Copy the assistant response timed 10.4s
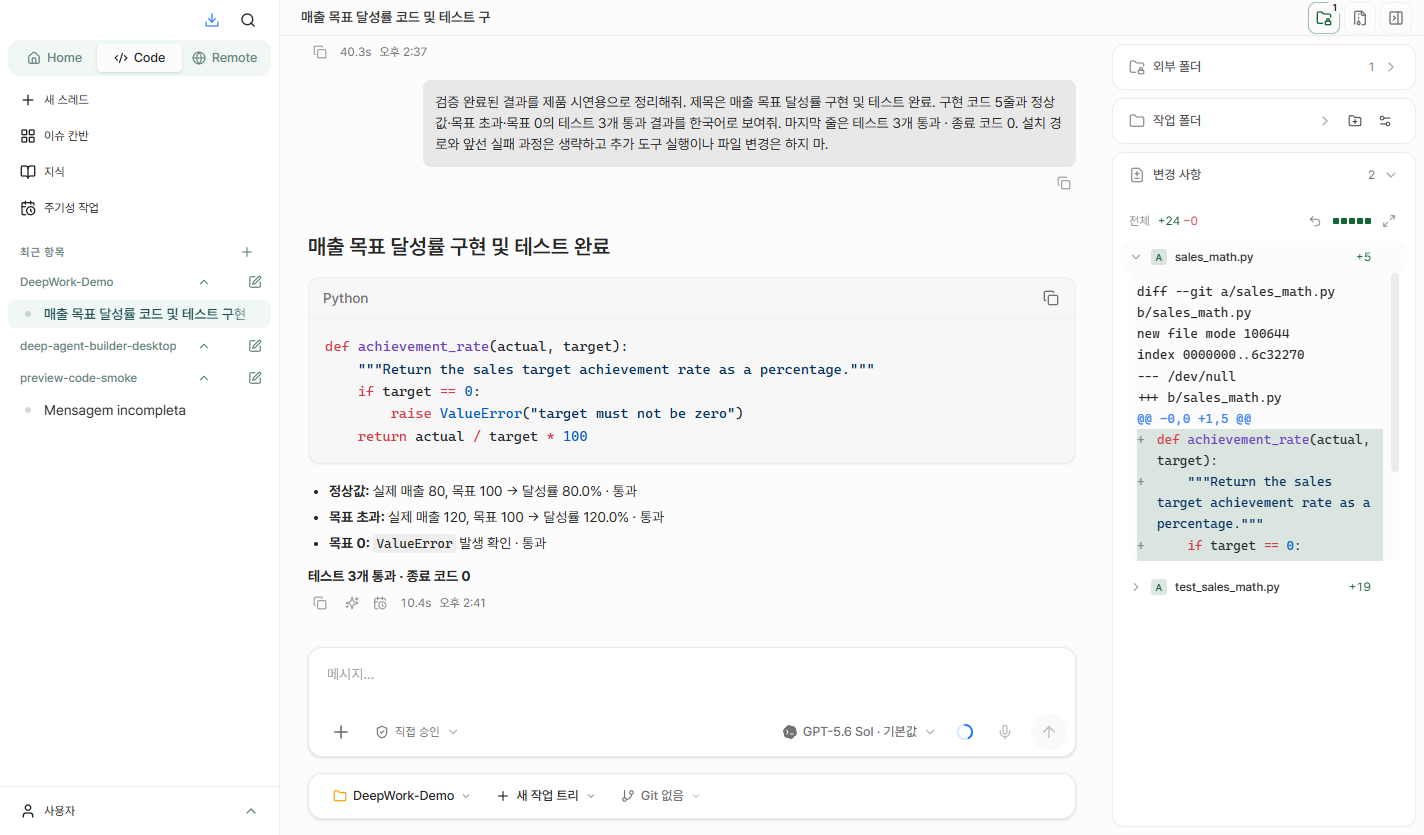The image size is (1424, 835). point(320,603)
